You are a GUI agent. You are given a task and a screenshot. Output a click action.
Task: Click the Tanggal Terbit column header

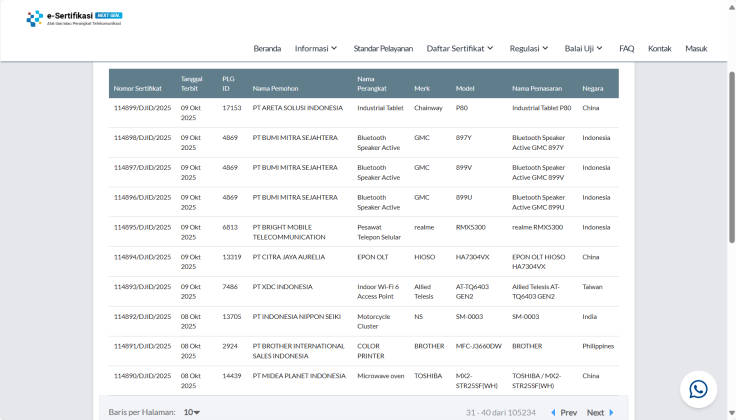pos(191,83)
